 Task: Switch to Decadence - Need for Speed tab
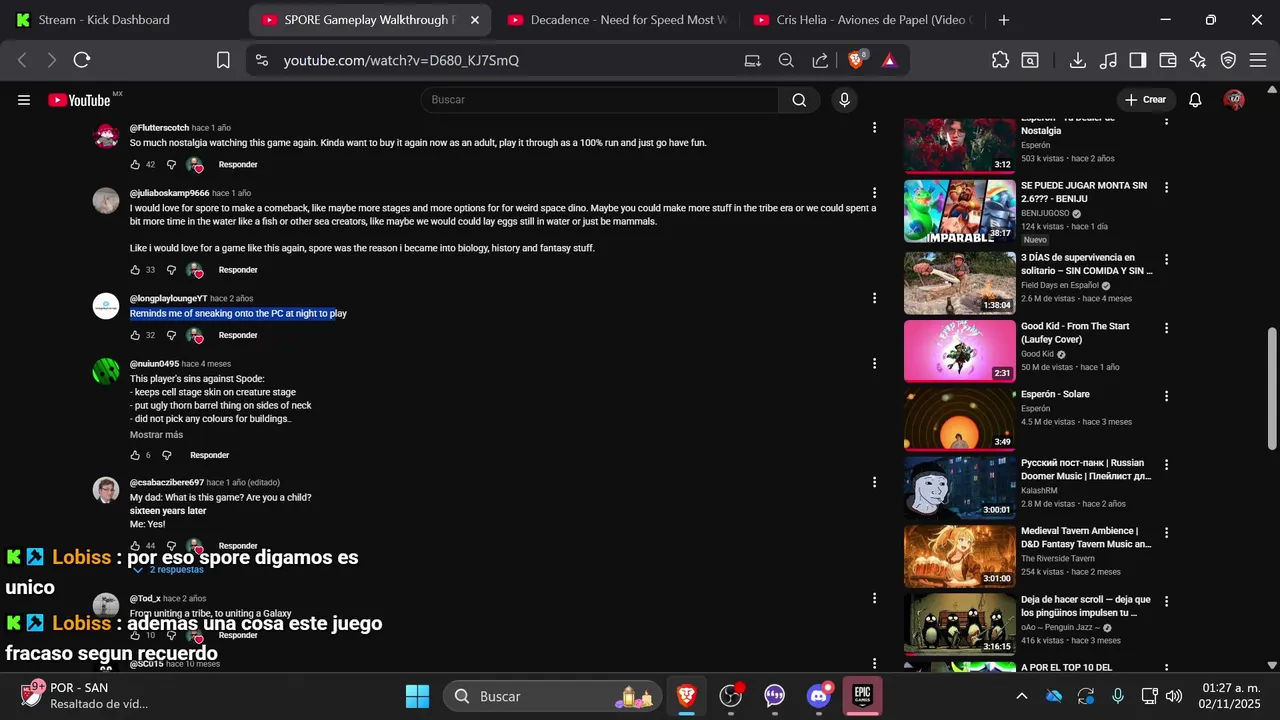coord(618,20)
